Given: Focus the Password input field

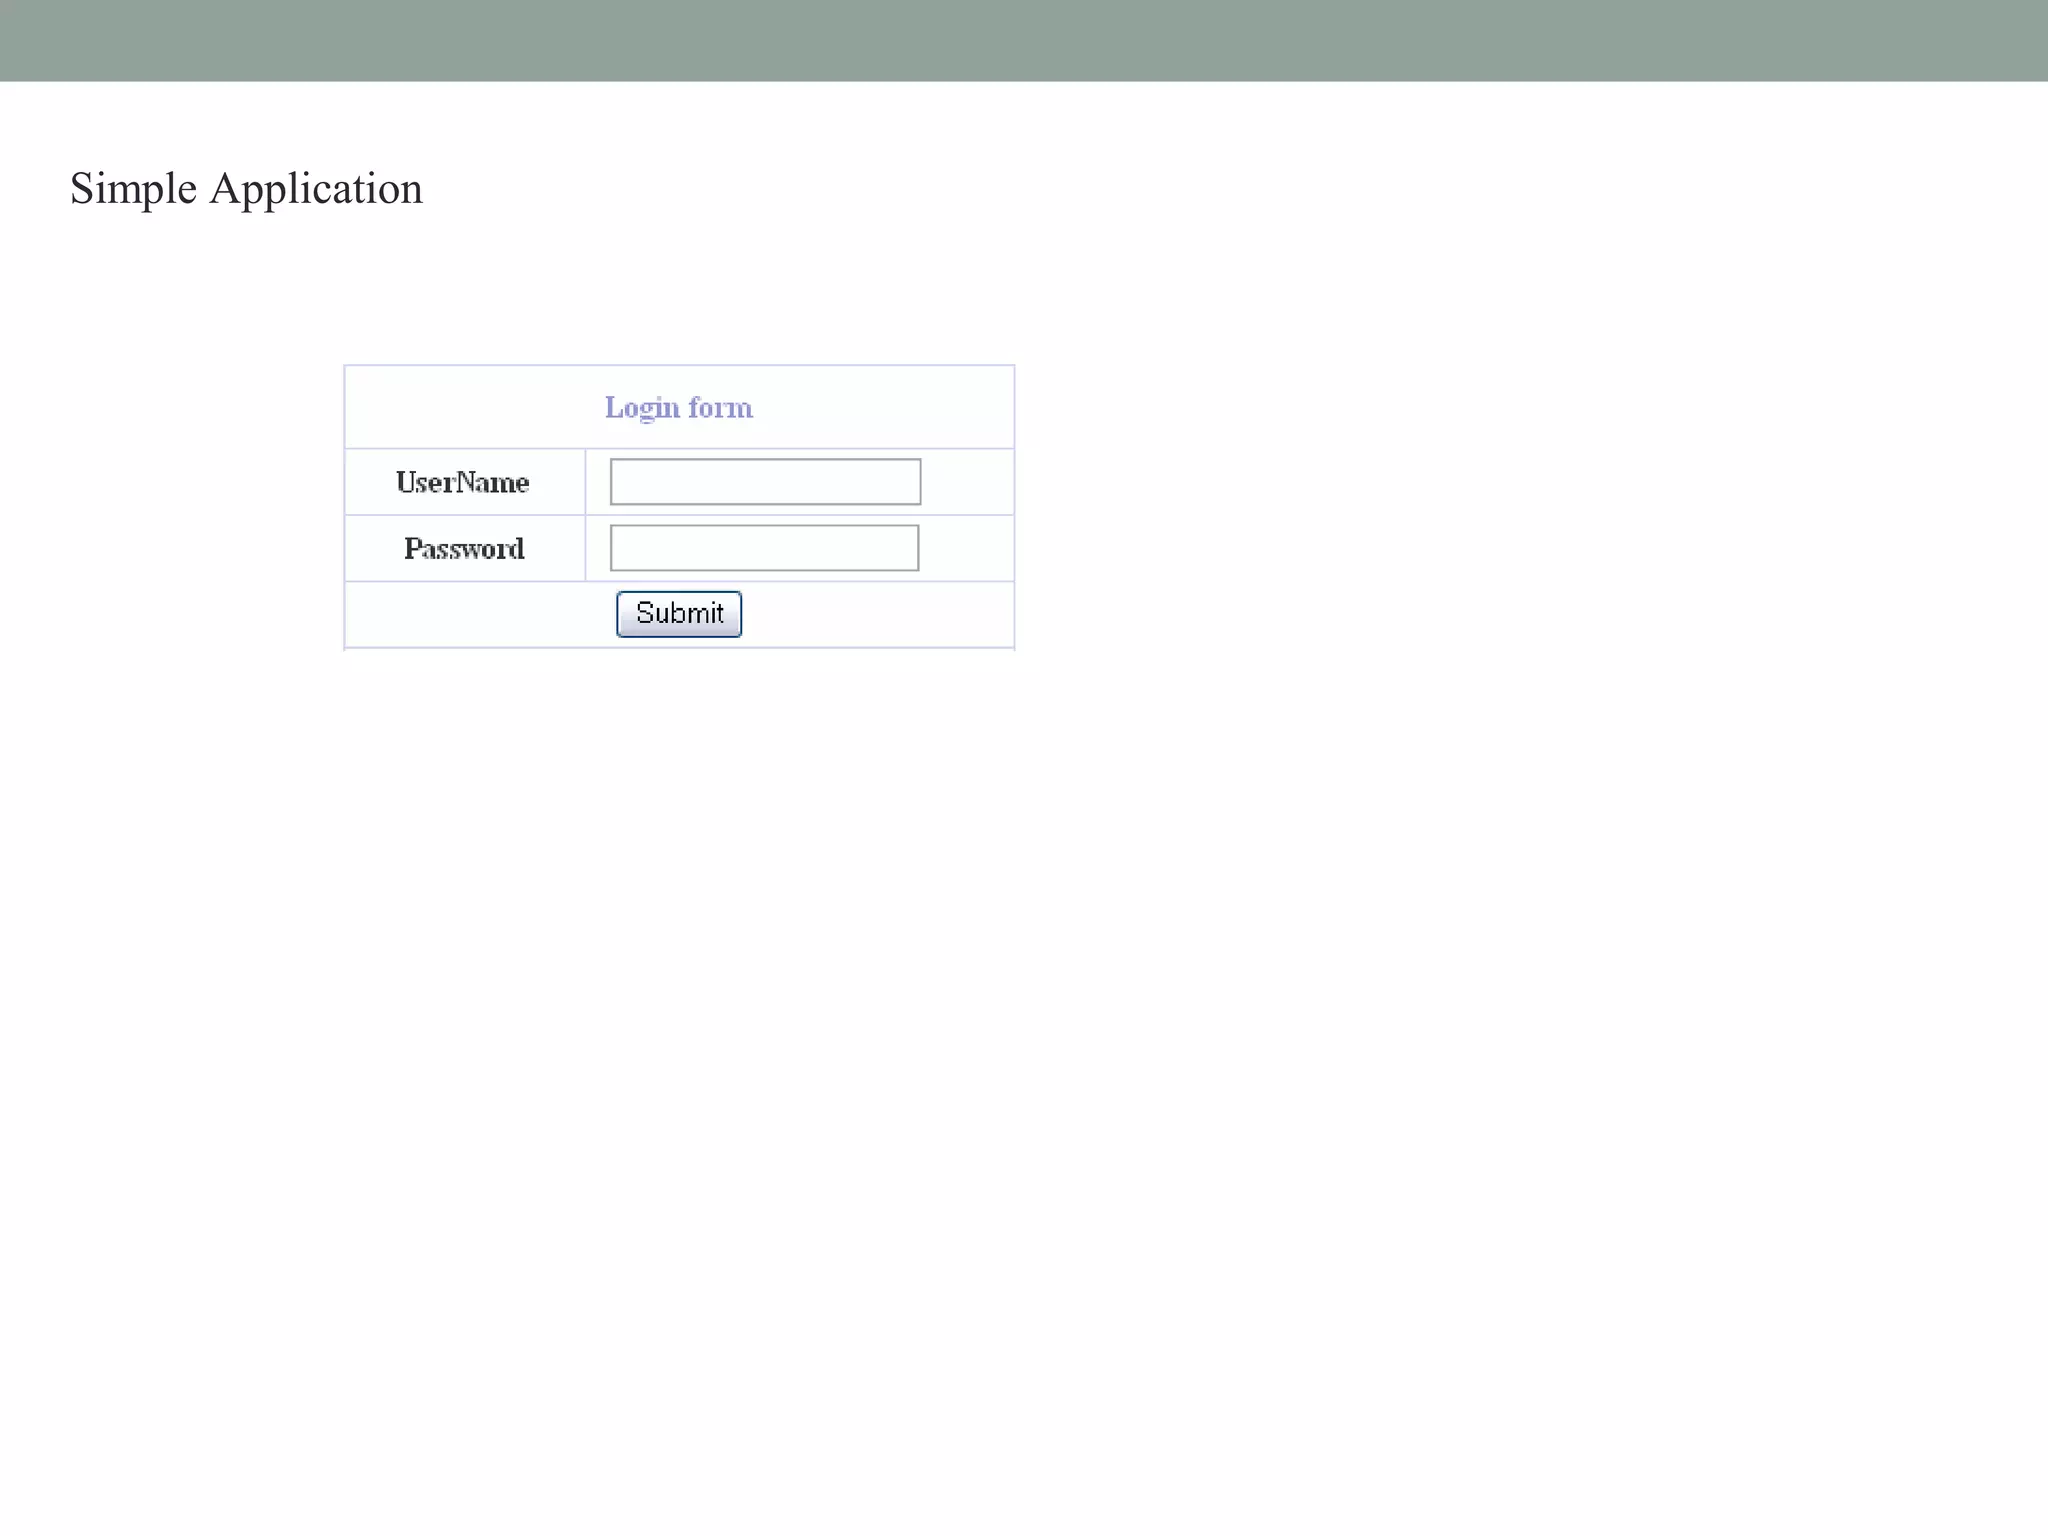Looking at the screenshot, I should [x=764, y=548].
